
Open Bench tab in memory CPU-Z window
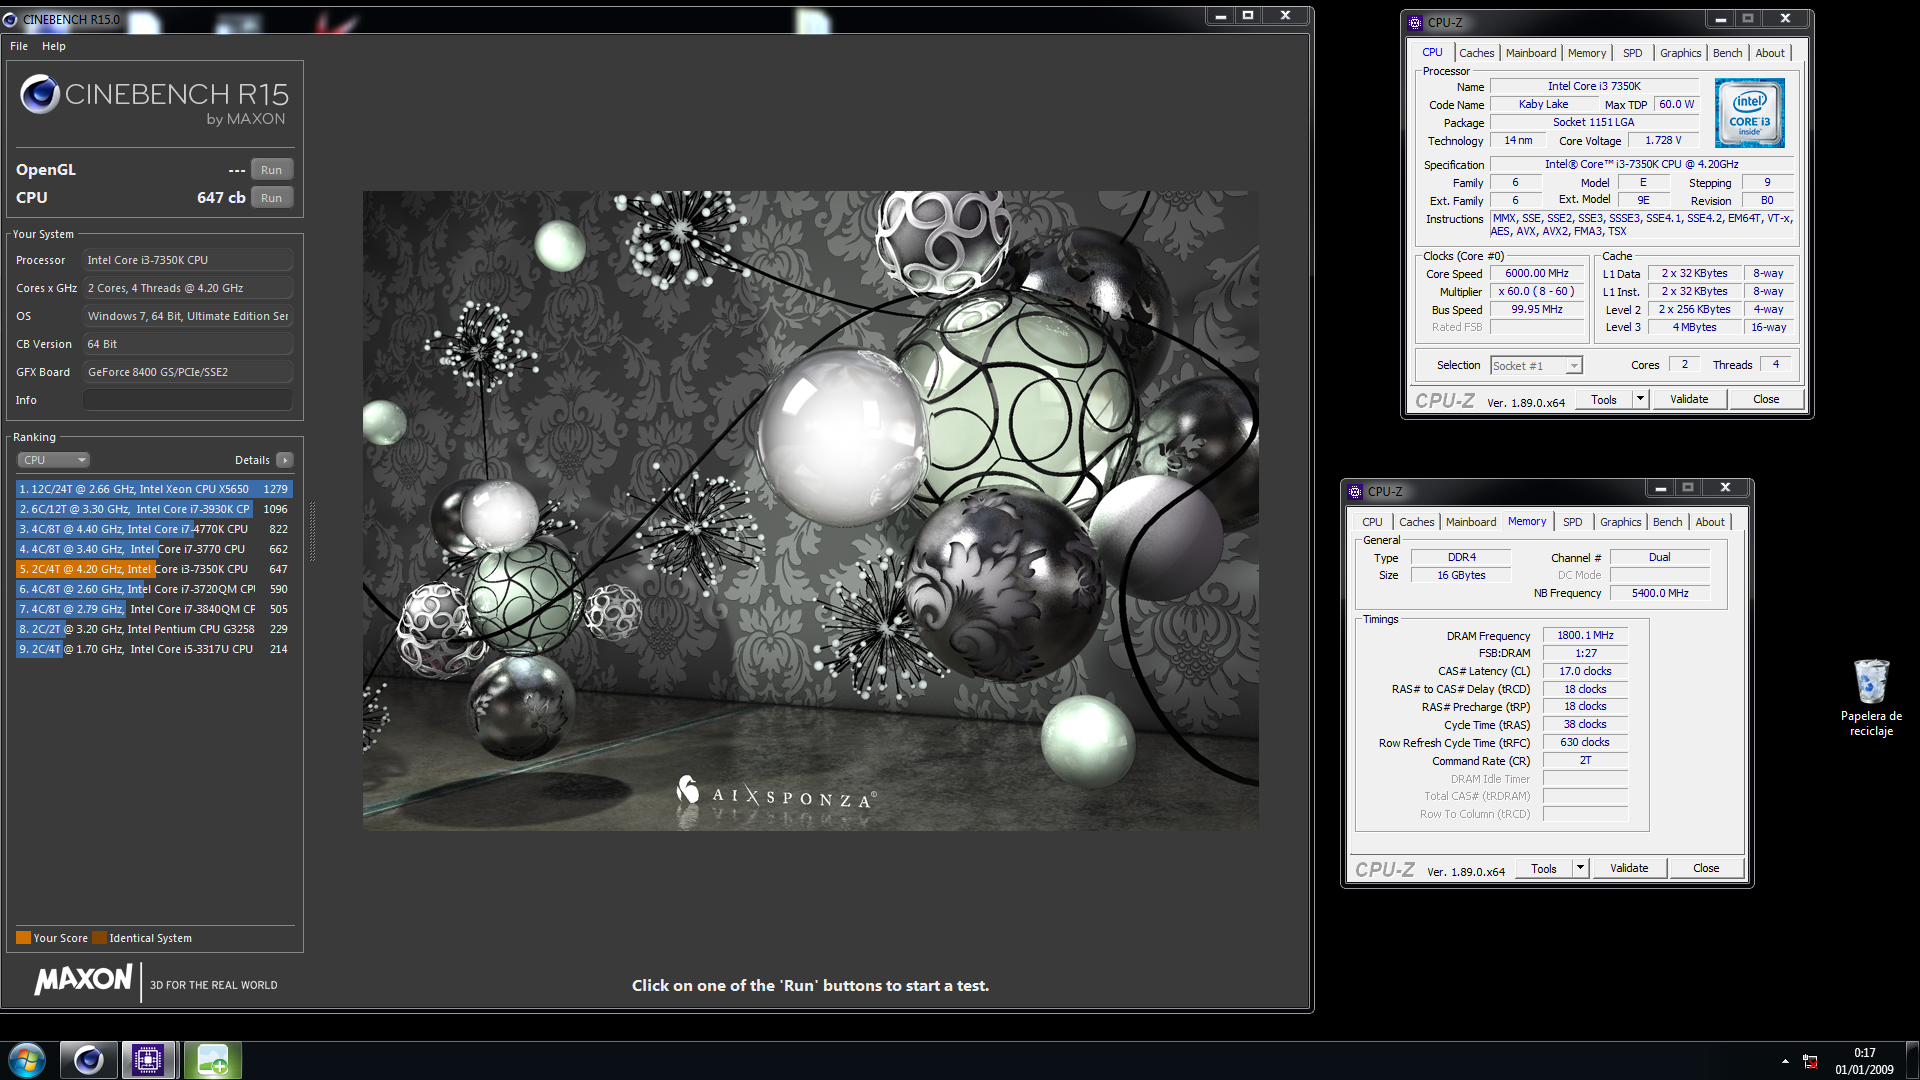(x=1667, y=522)
